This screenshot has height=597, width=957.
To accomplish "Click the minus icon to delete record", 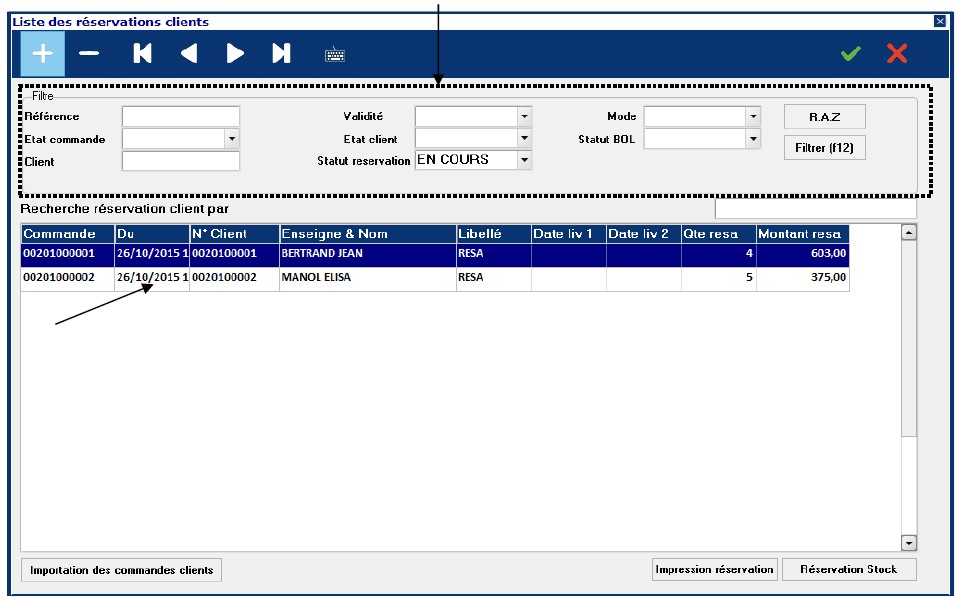I will tap(89, 54).
